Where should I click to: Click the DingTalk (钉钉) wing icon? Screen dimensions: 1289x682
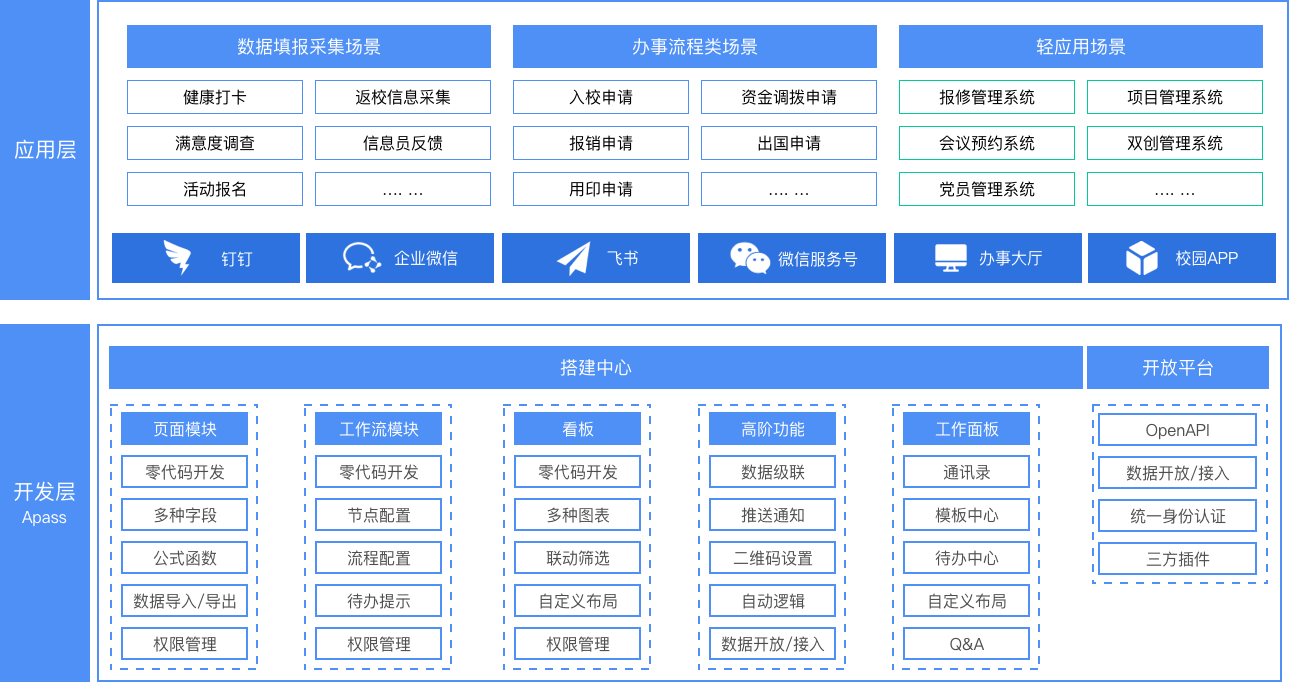(x=177, y=258)
